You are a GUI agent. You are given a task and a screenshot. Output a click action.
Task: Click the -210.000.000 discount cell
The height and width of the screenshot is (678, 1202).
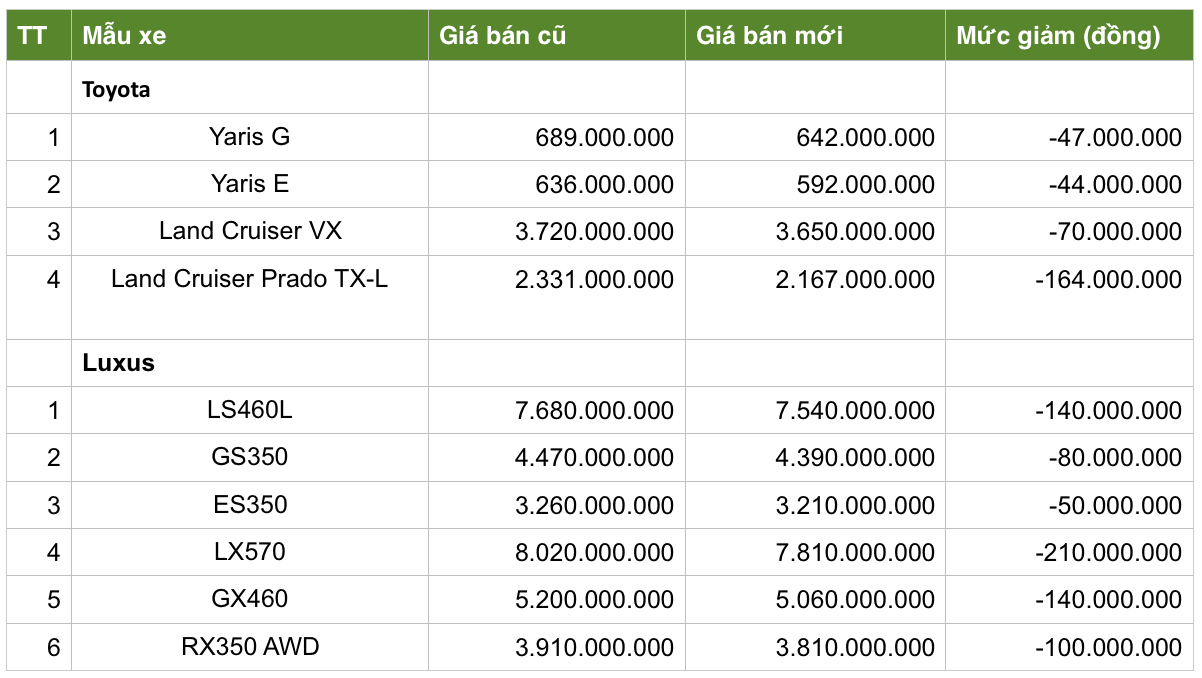[x=1109, y=553]
